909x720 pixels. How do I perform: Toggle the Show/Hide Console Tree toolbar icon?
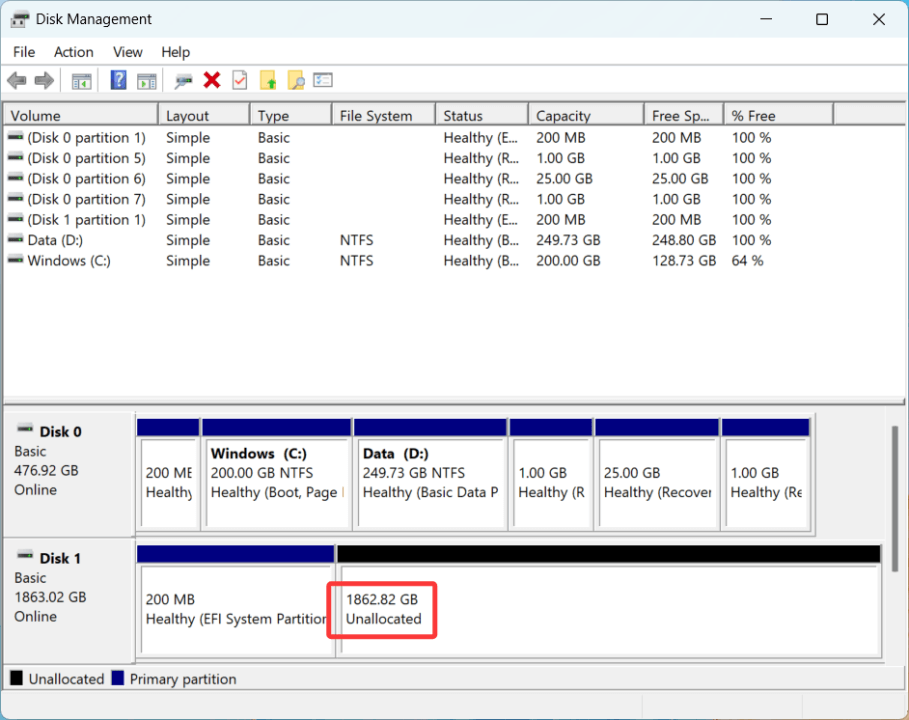pos(82,80)
